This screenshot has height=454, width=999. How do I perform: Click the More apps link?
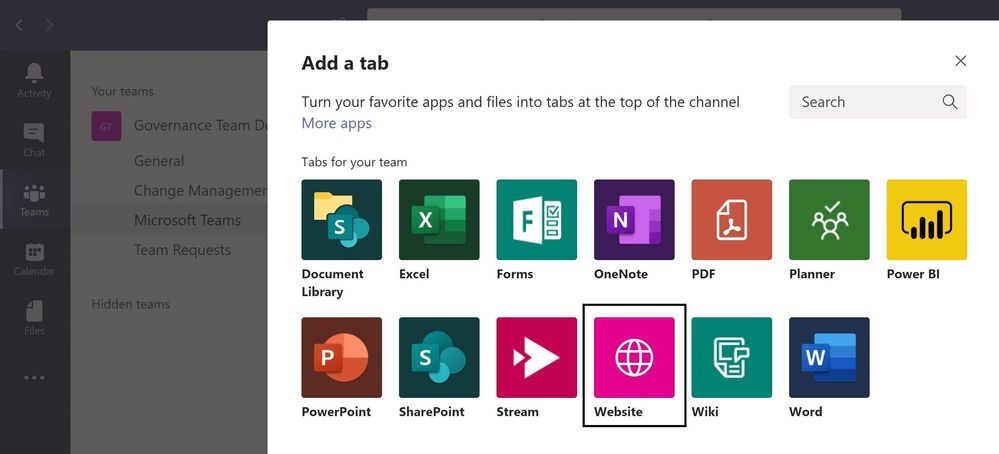pos(336,123)
